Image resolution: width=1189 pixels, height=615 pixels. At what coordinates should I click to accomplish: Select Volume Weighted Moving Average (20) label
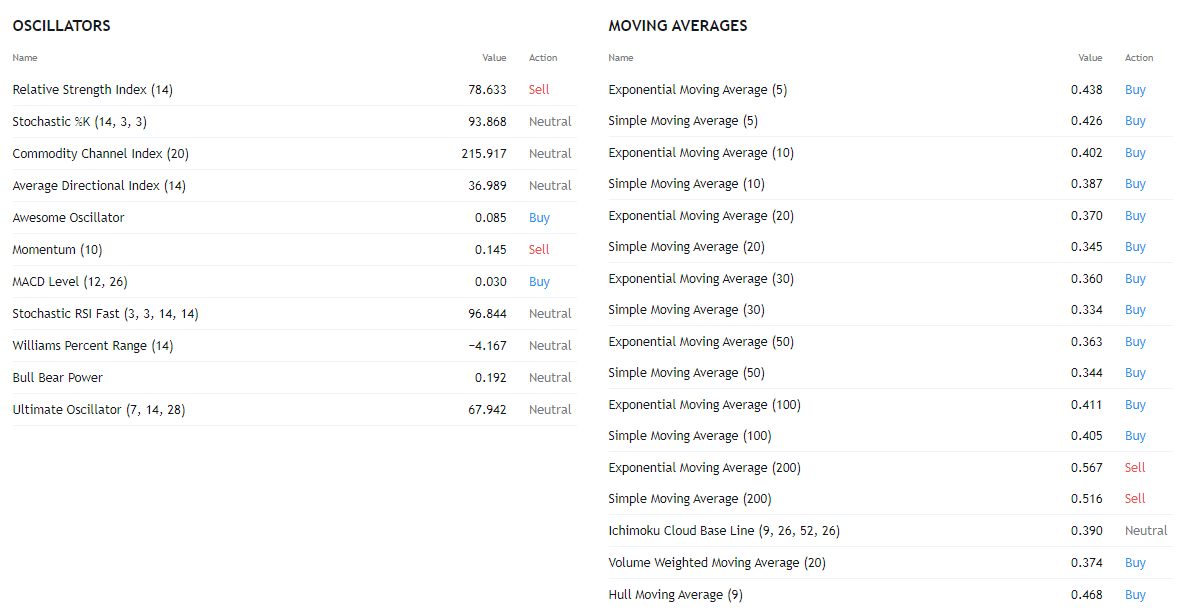tap(717, 562)
